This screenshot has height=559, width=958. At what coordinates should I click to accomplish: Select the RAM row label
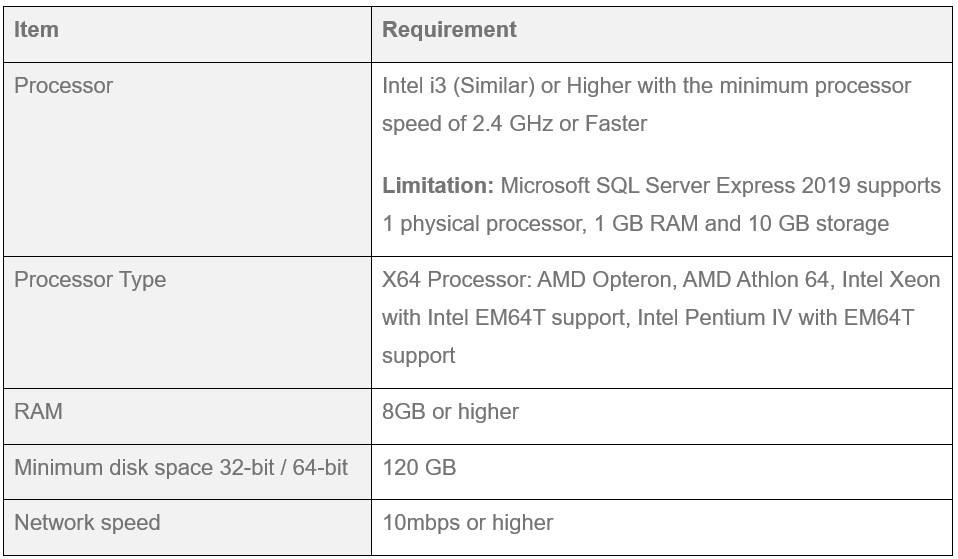[x=38, y=411]
